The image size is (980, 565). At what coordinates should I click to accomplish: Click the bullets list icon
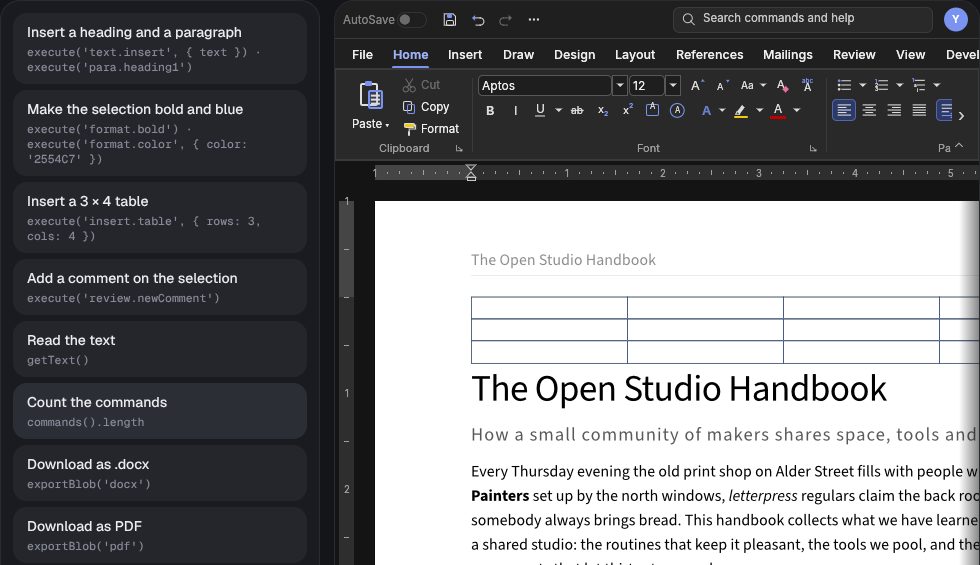[844, 85]
